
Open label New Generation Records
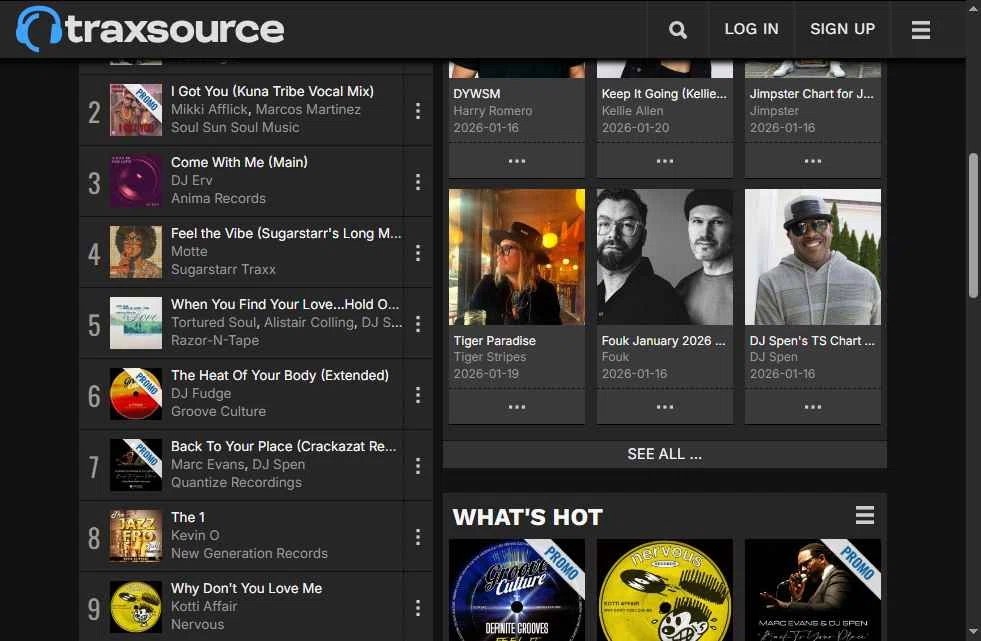coord(249,553)
